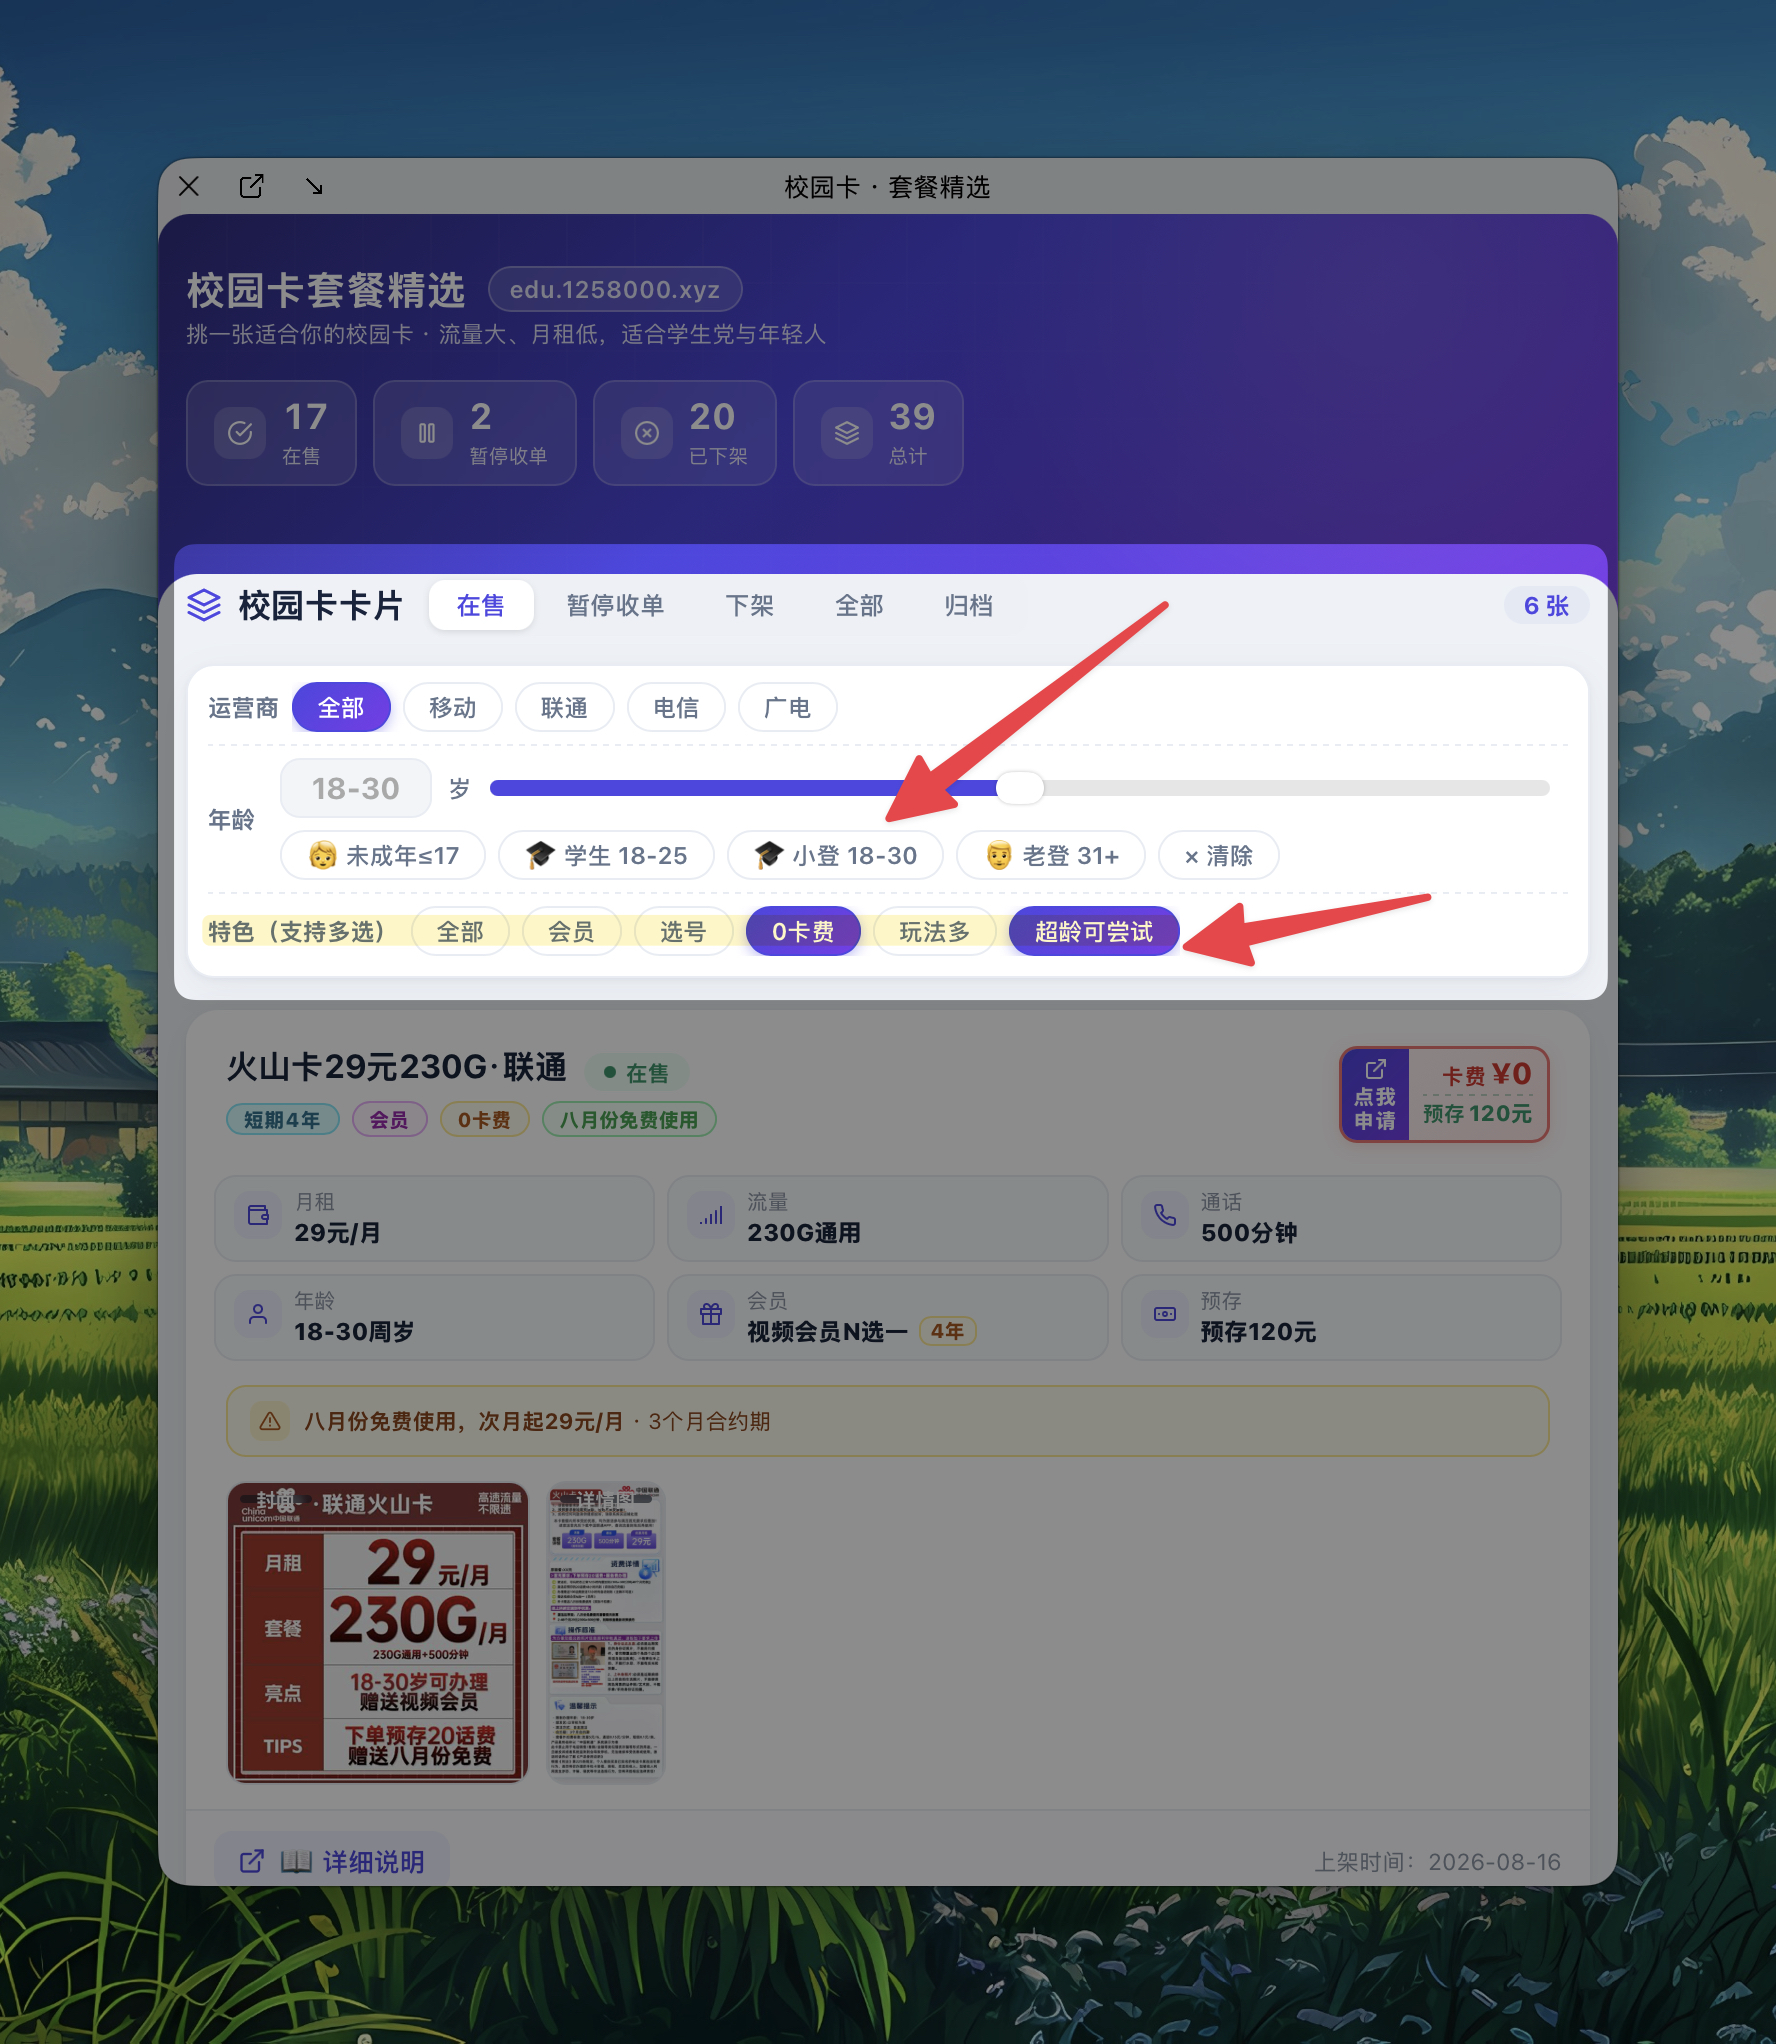Click the diagonal arrow icon in title bar

coord(314,186)
